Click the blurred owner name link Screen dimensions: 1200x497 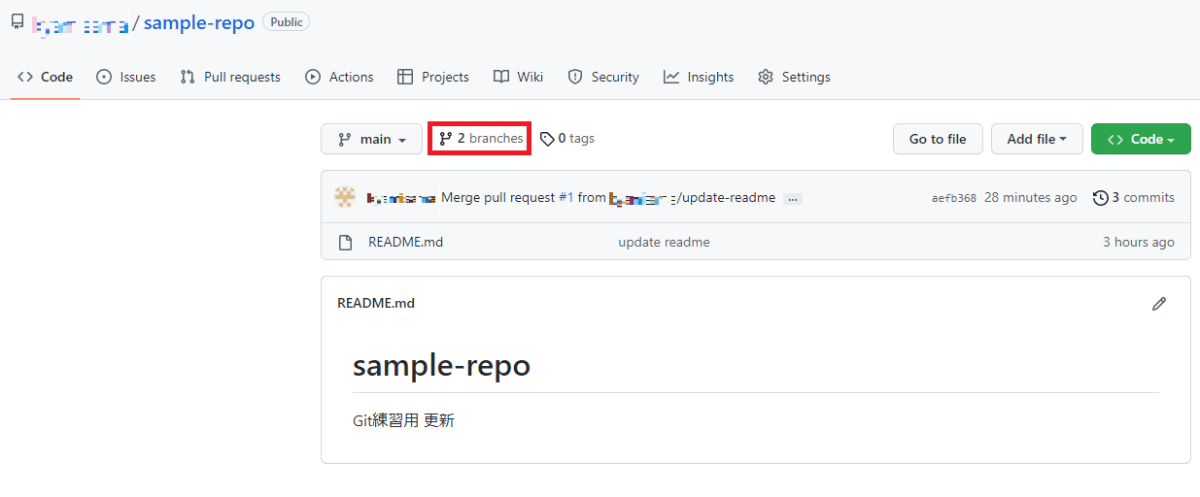[80, 24]
